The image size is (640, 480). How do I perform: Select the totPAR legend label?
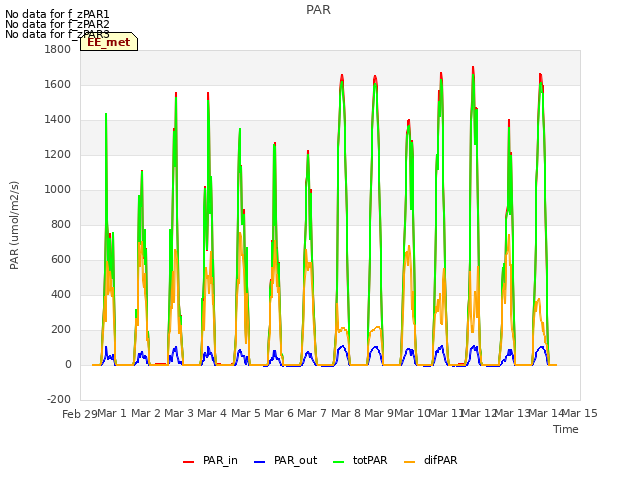[370, 460]
